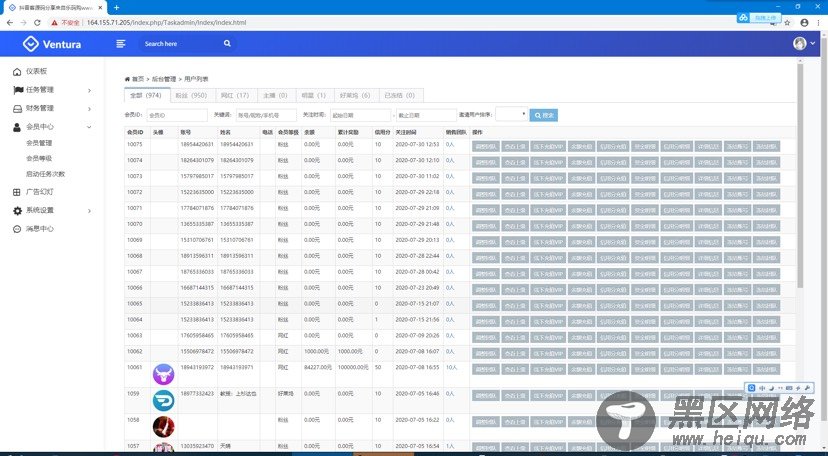
Task: Open the browser profile icon
Action: click(804, 23)
